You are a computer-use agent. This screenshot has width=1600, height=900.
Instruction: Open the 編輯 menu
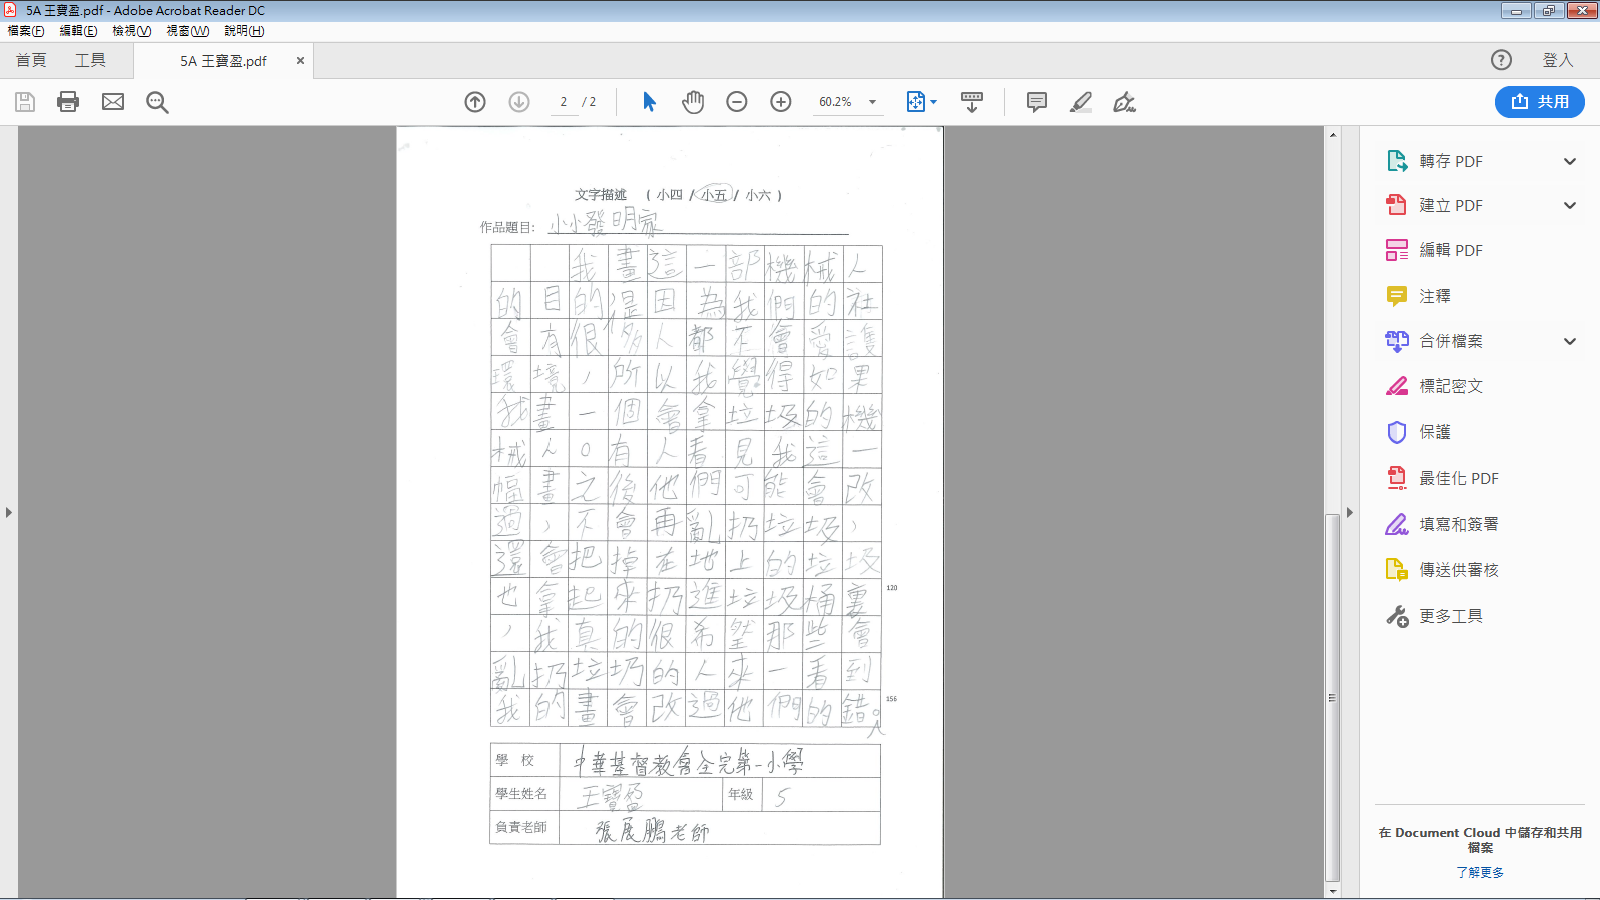78,31
